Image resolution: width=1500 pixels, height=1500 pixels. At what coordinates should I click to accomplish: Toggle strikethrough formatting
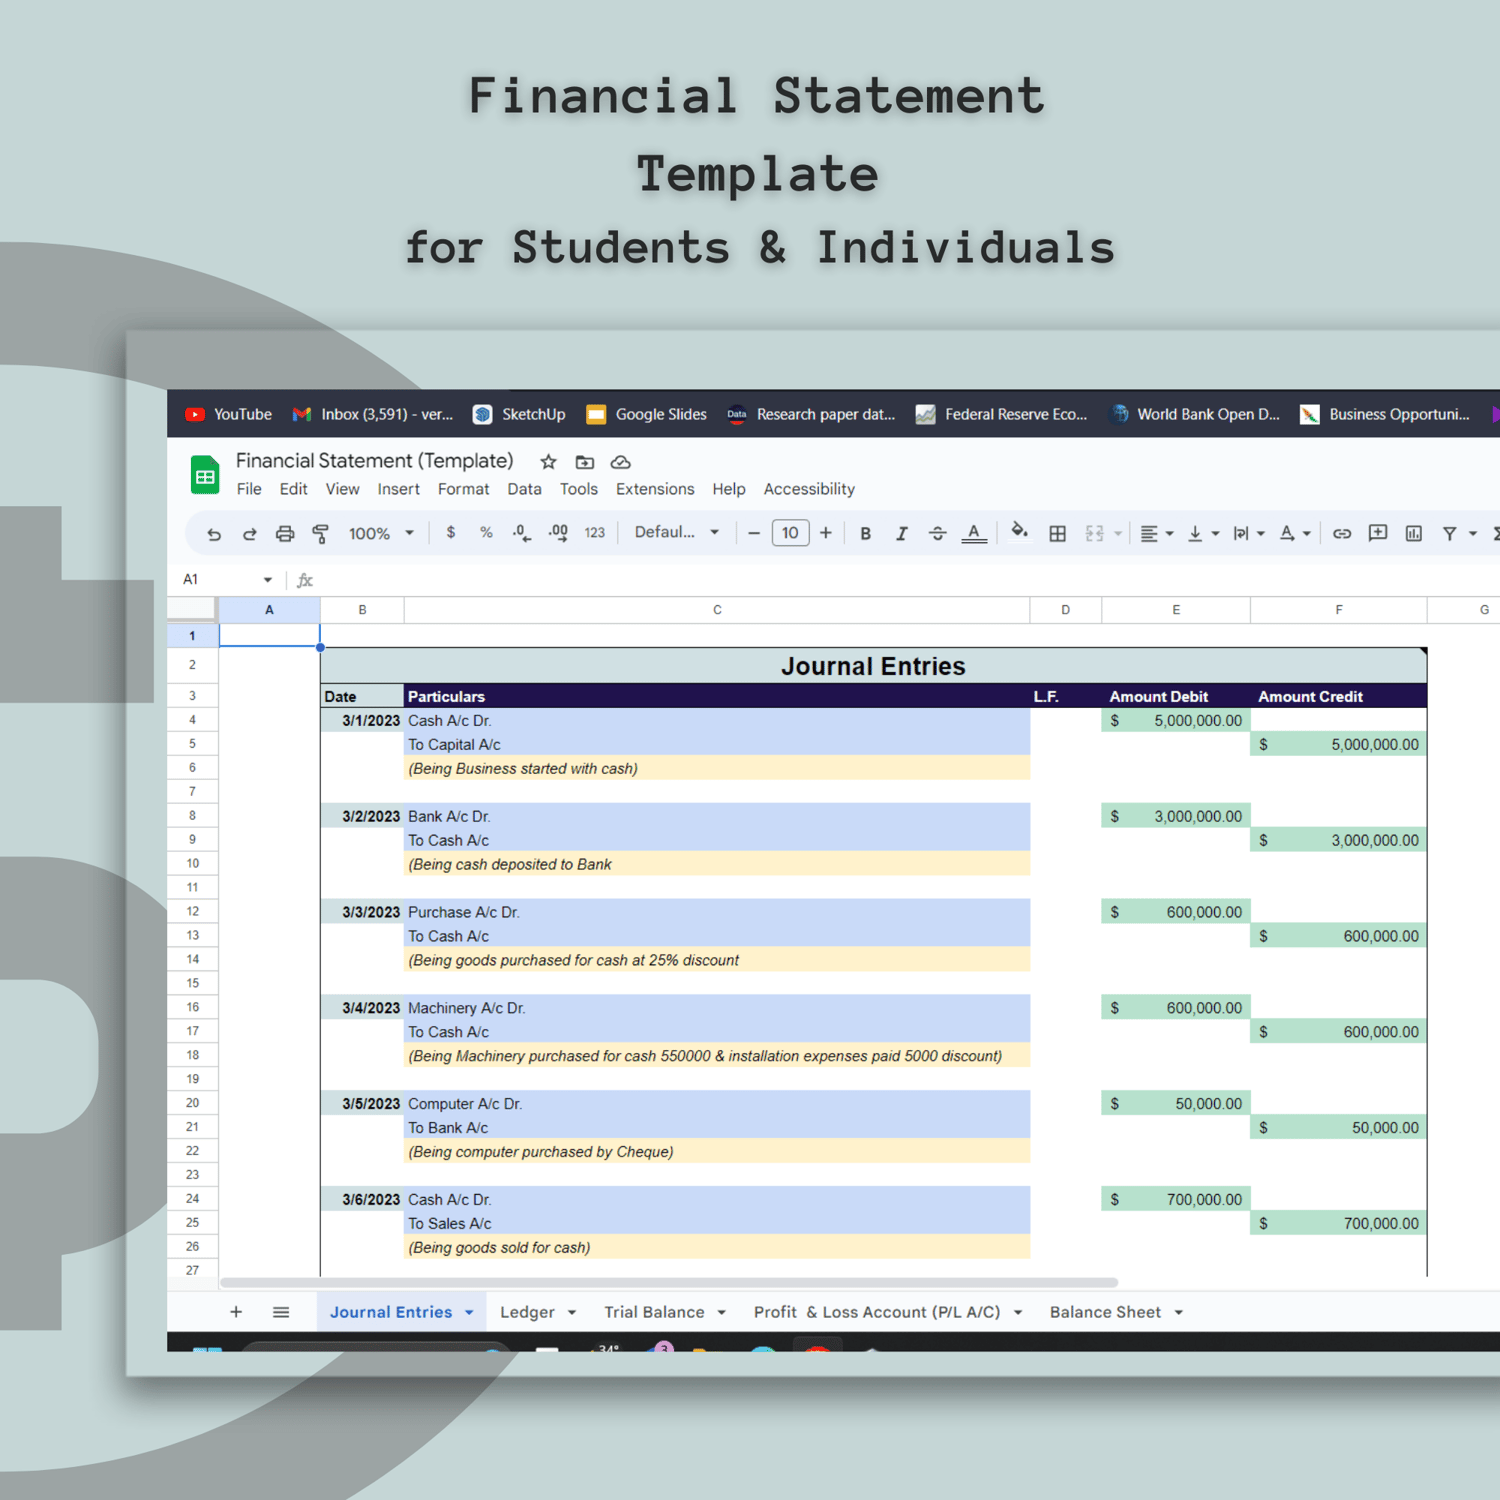(937, 534)
